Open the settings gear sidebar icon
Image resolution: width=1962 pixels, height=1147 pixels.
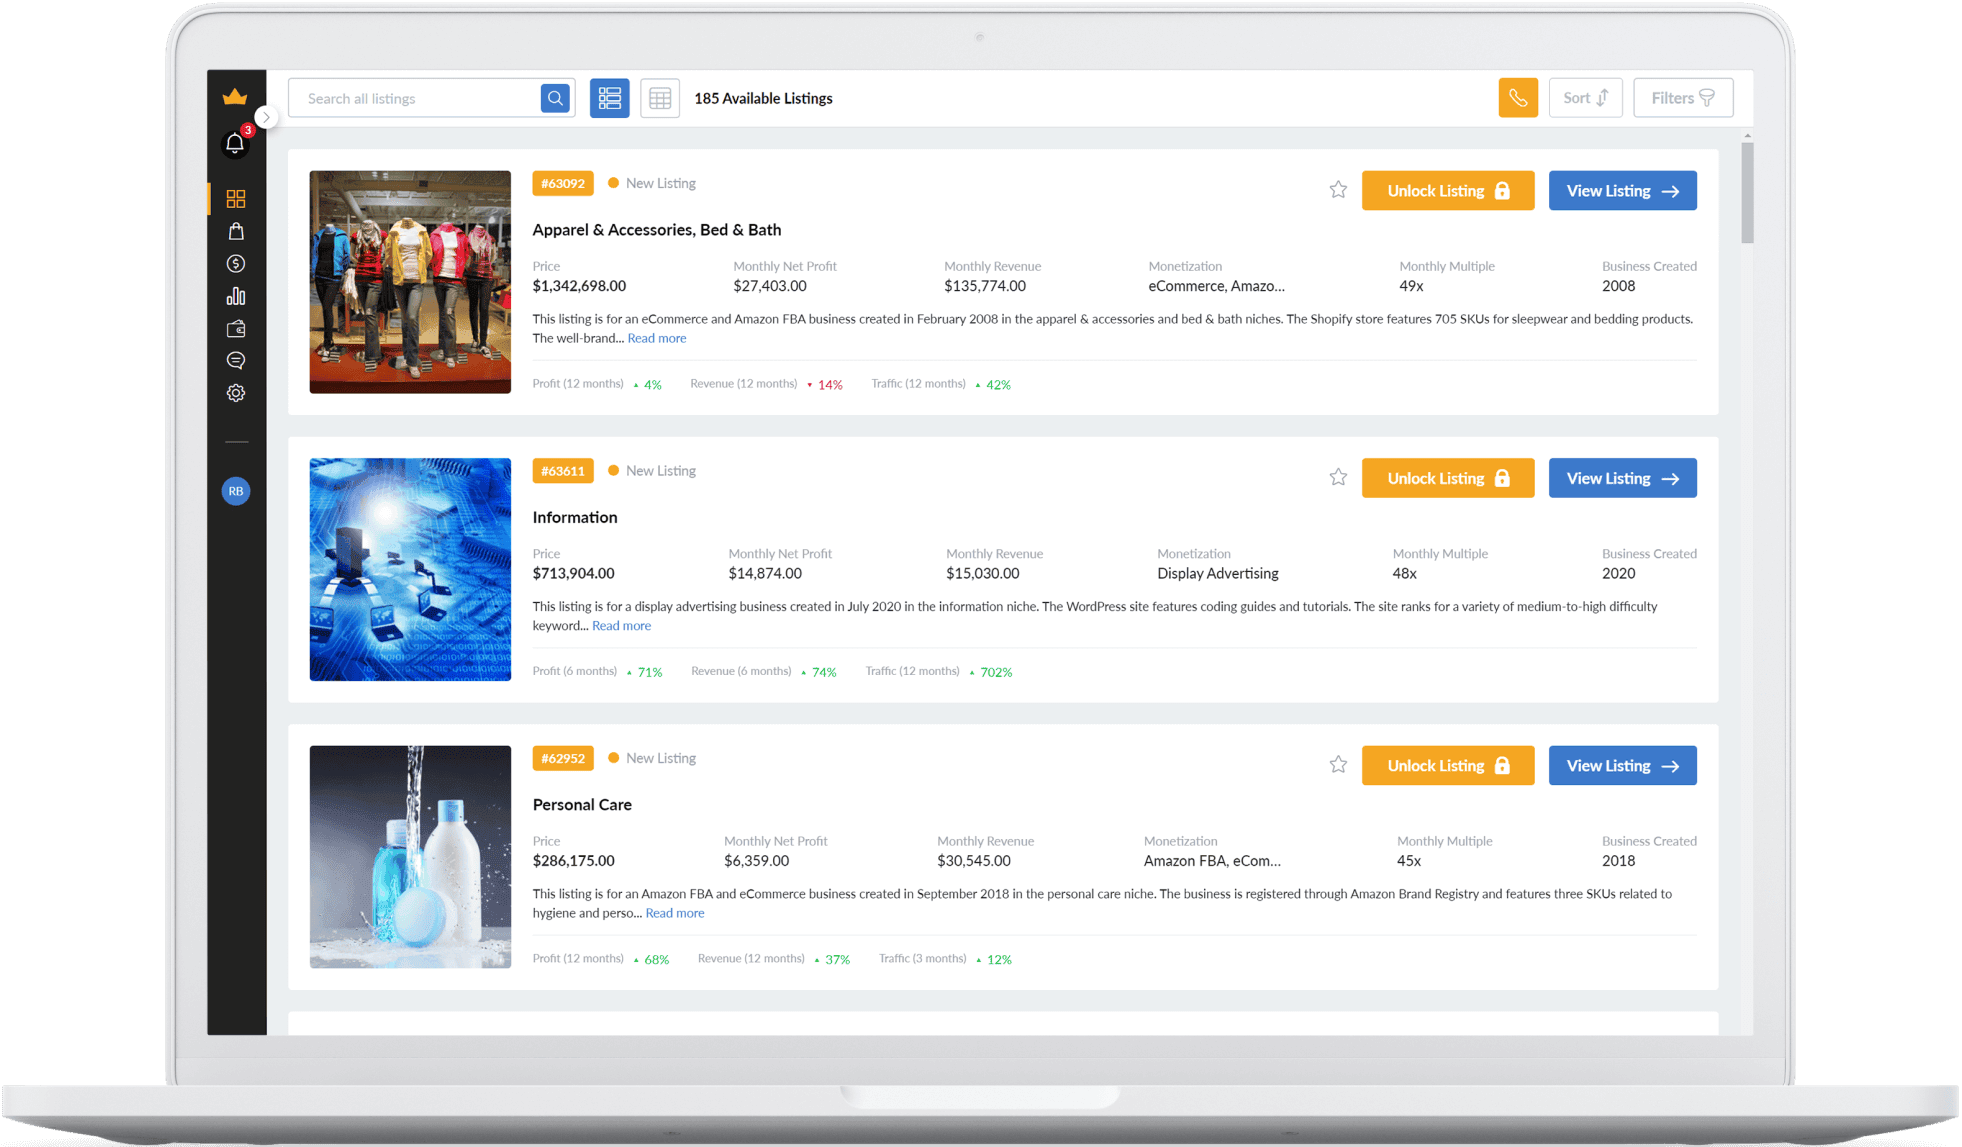coord(236,393)
